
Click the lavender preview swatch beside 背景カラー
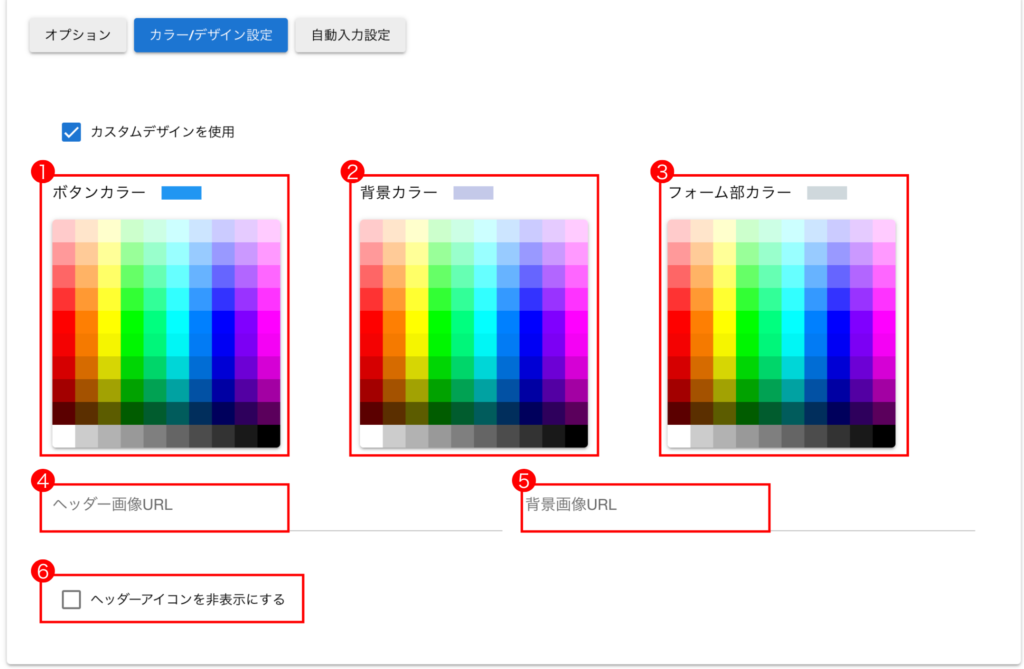(x=473, y=193)
